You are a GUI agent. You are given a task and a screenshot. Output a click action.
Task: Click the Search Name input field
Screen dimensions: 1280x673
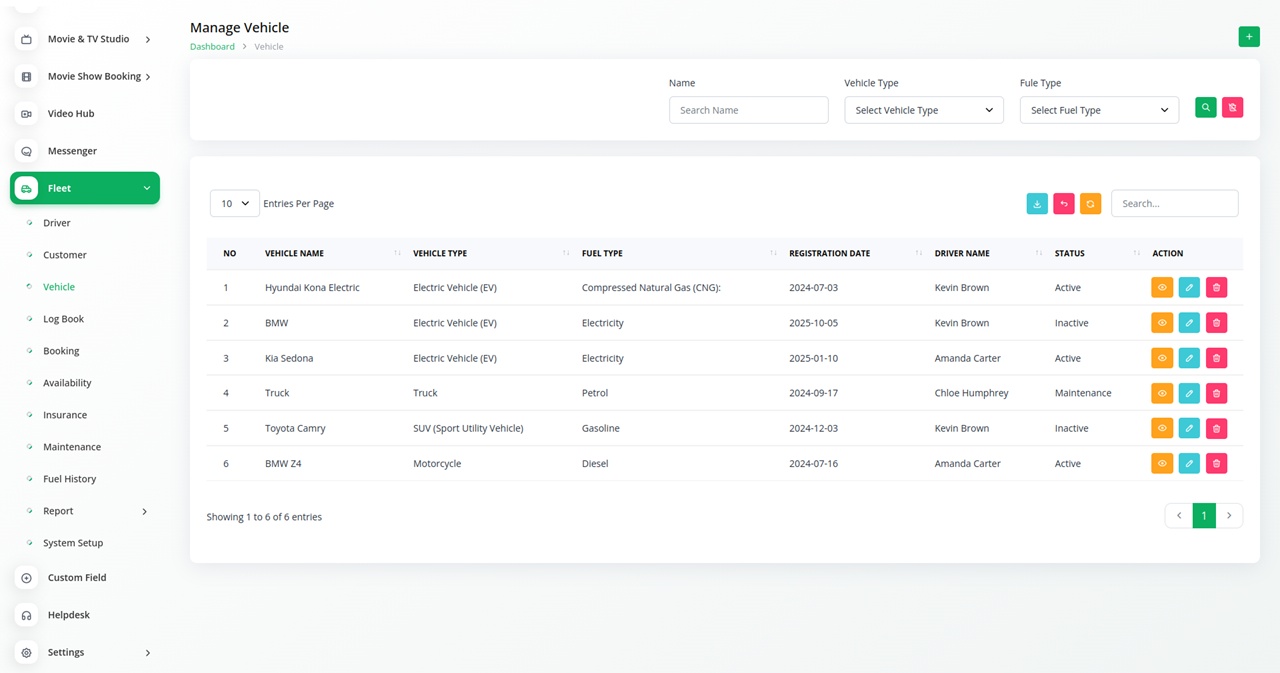coord(748,110)
